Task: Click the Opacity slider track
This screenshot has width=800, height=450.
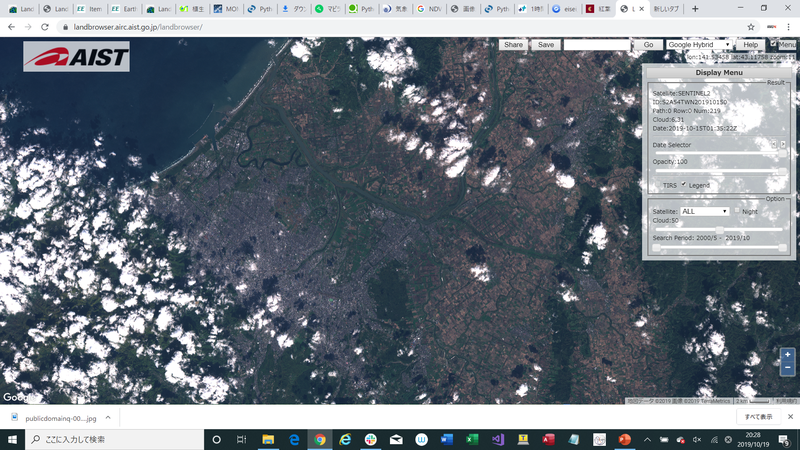Action: point(715,171)
